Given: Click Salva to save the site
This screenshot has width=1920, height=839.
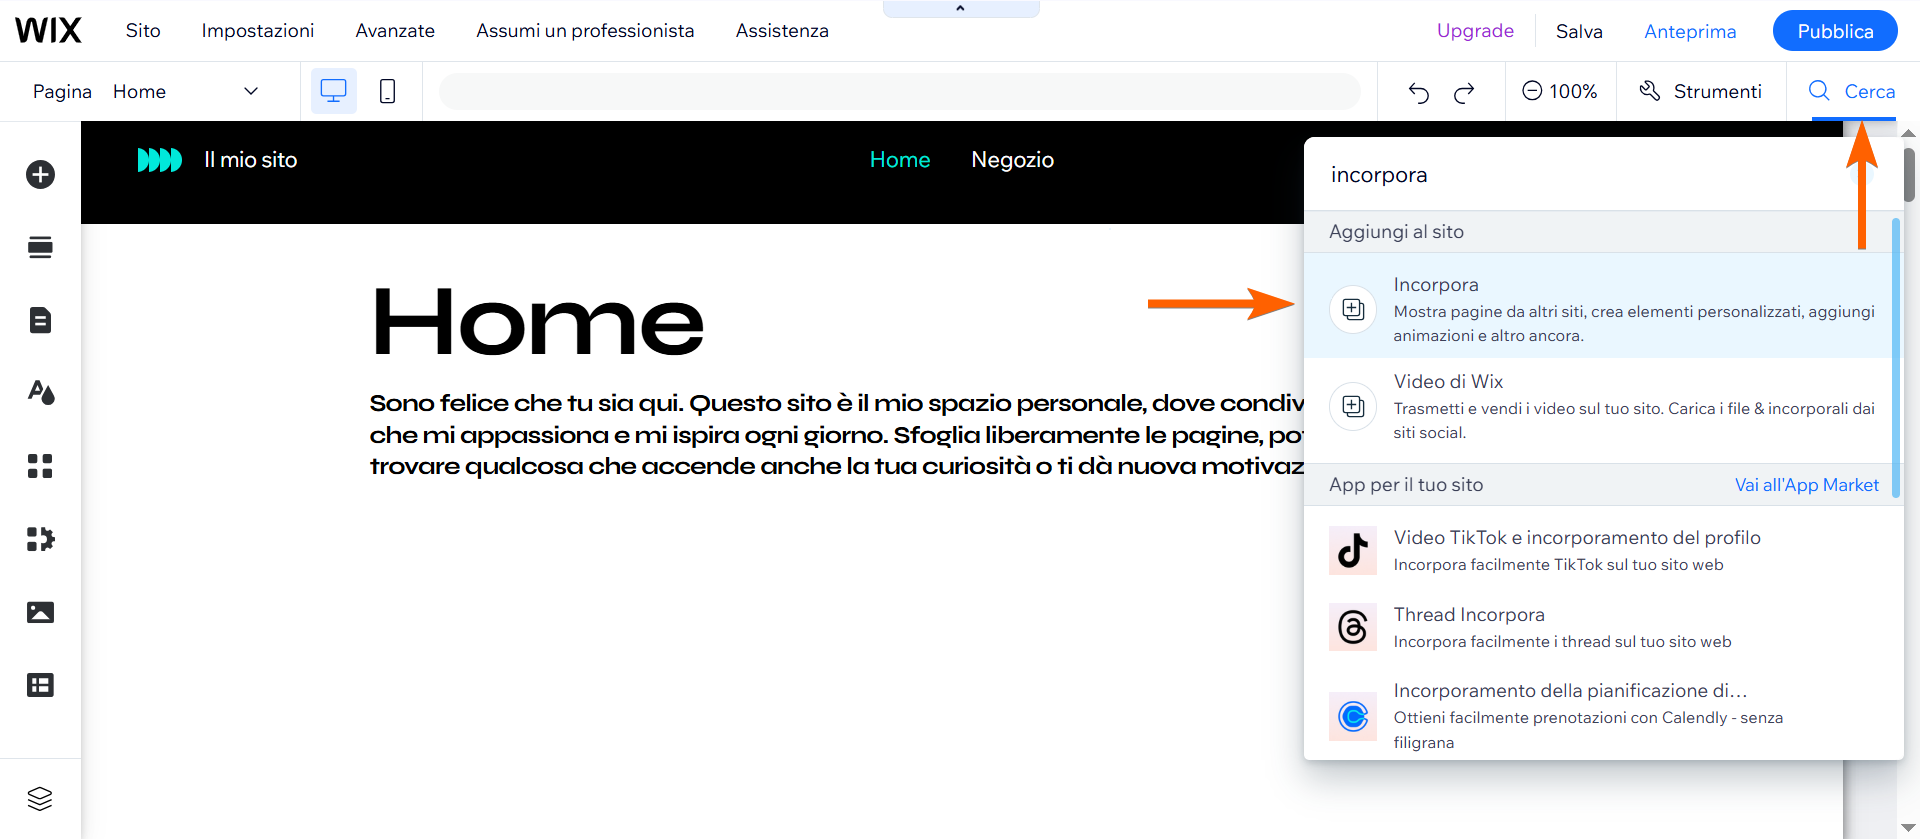Looking at the screenshot, I should [1579, 31].
